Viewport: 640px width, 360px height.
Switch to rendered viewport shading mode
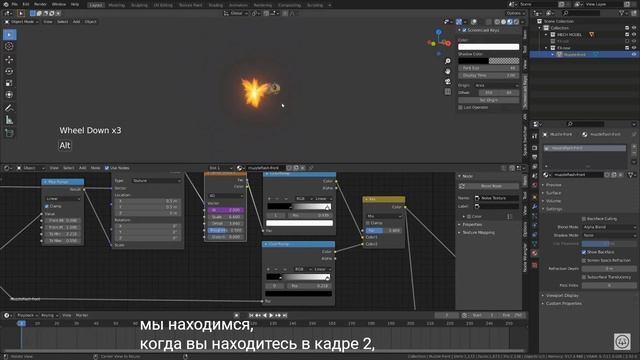pyautogui.click(x=516, y=22)
